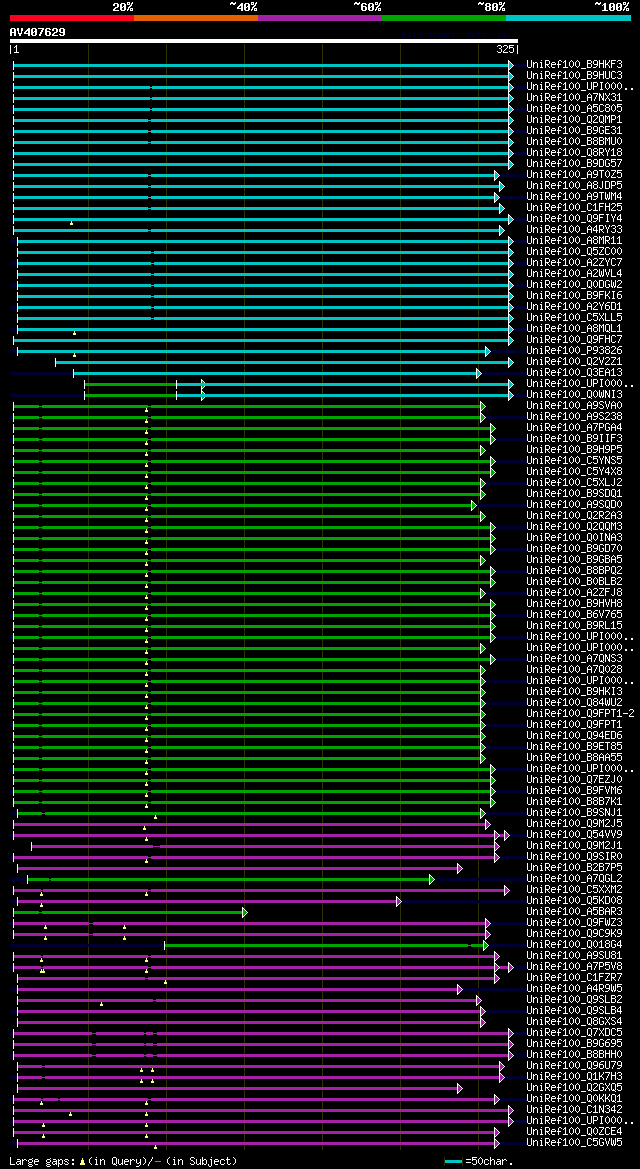Click the UniRef100_C5XLL5 label
The width and height of the screenshot is (640, 1169).
(x=574, y=318)
